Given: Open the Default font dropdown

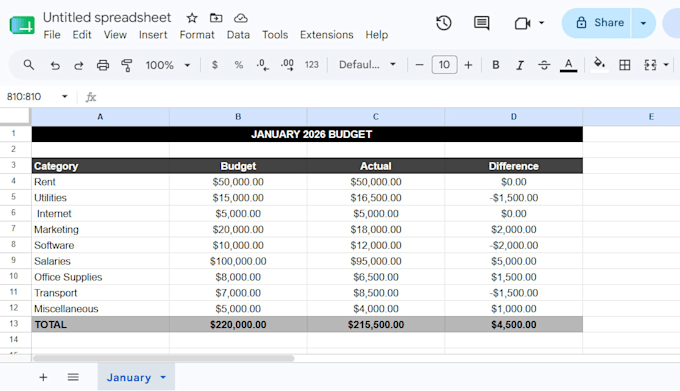Looking at the screenshot, I should click(367, 65).
